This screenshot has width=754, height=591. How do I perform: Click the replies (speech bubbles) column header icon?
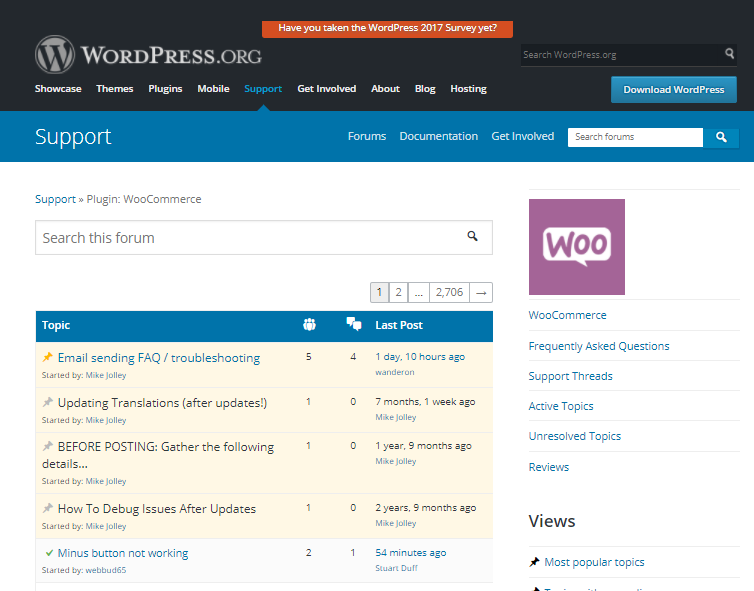(354, 324)
